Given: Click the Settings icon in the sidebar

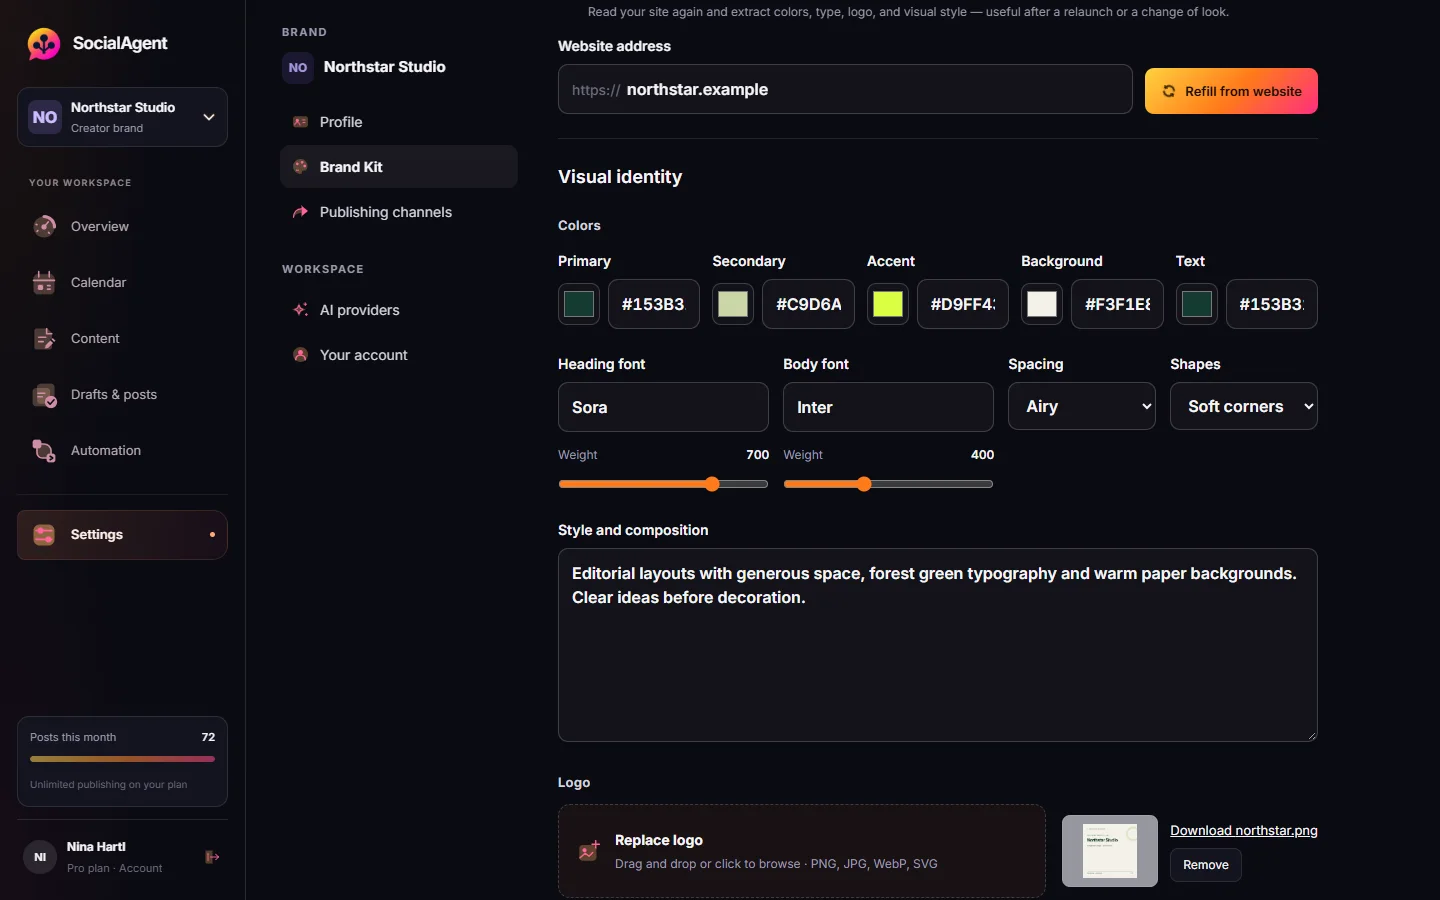Looking at the screenshot, I should click(45, 535).
